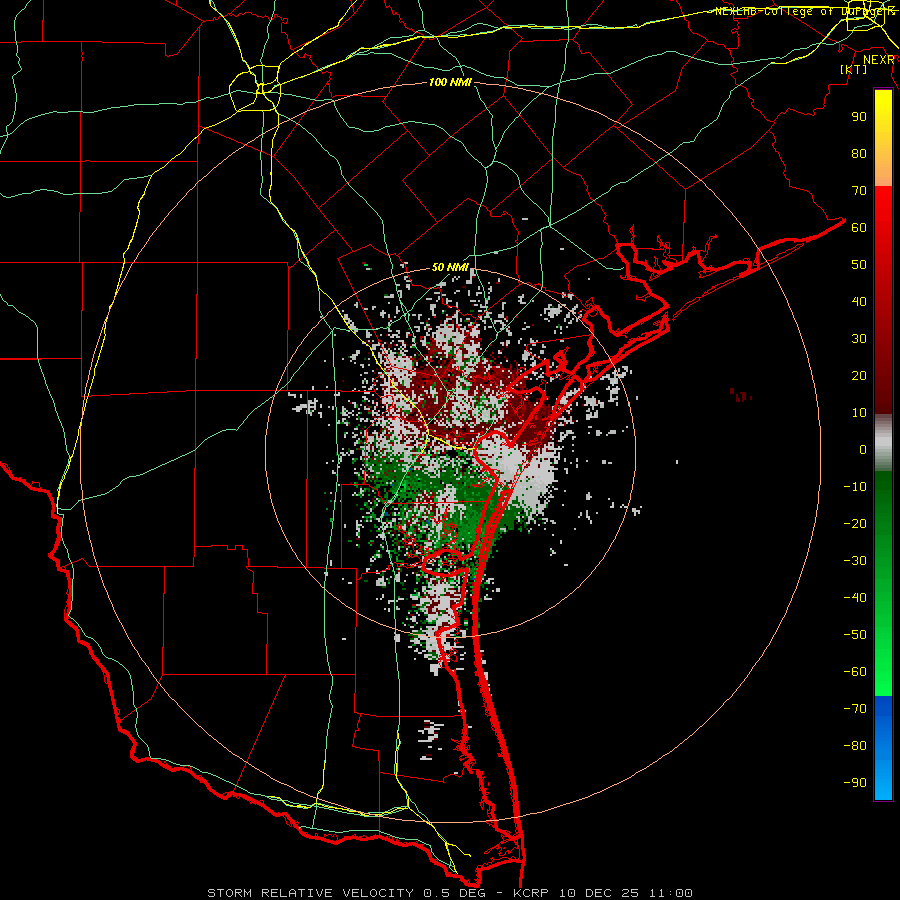This screenshot has width=900, height=900.
Task: Click the "-50" scale value
Action: tap(855, 635)
